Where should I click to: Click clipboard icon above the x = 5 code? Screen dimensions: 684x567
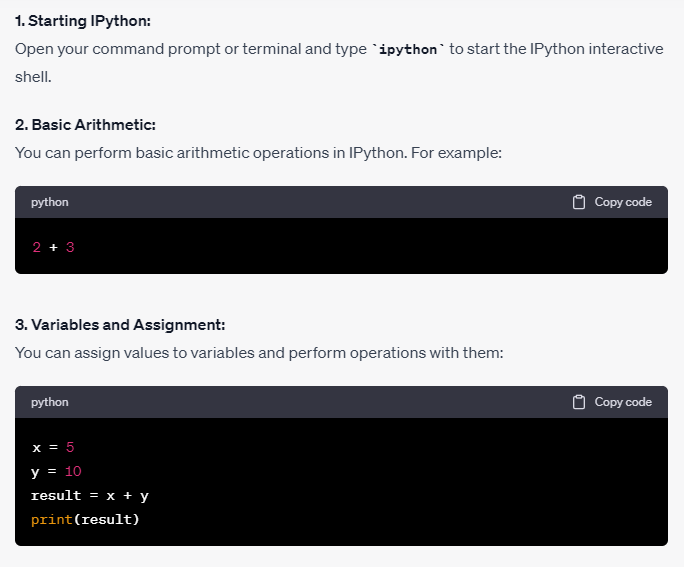tap(579, 402)
